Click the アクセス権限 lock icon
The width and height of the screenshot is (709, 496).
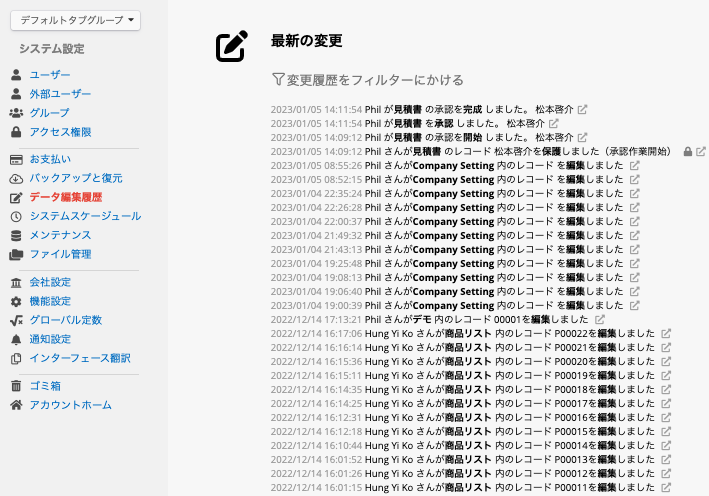[16, 132]
